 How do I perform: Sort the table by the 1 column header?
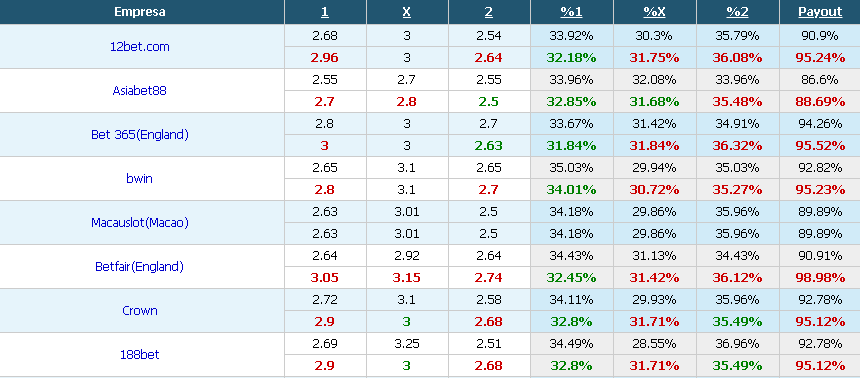325,12
